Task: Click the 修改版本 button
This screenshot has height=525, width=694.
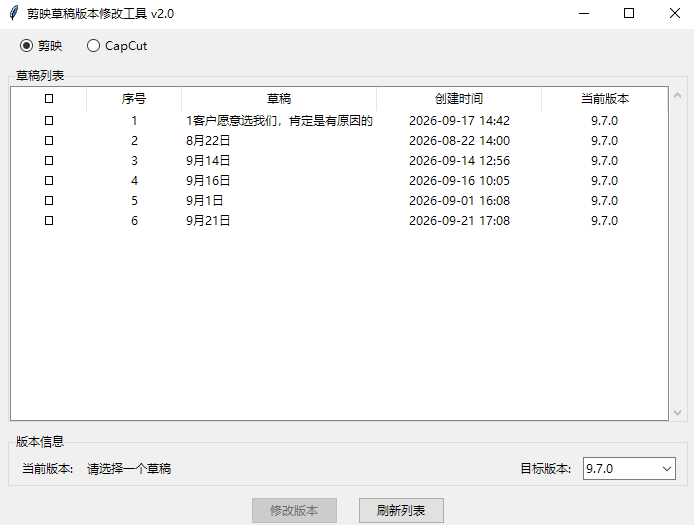Action: pyautogui.click(x=294, y=510)
